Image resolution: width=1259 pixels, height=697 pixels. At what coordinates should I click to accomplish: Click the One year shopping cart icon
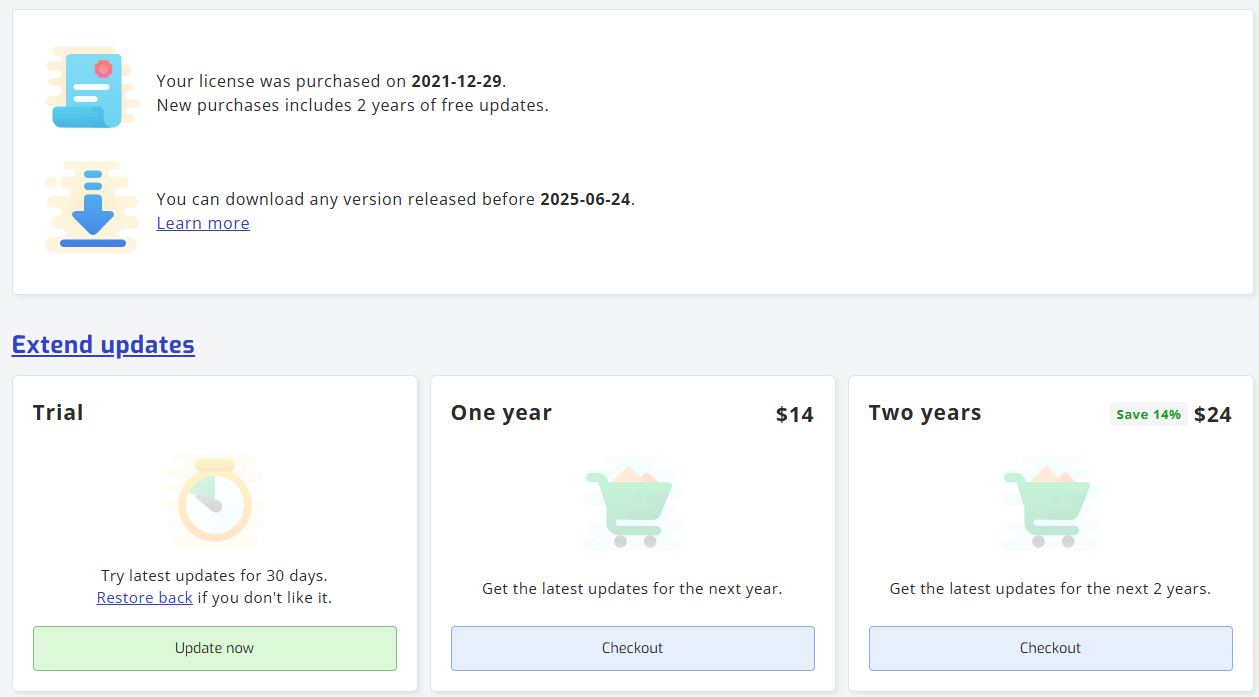click(x=633, y=505)
